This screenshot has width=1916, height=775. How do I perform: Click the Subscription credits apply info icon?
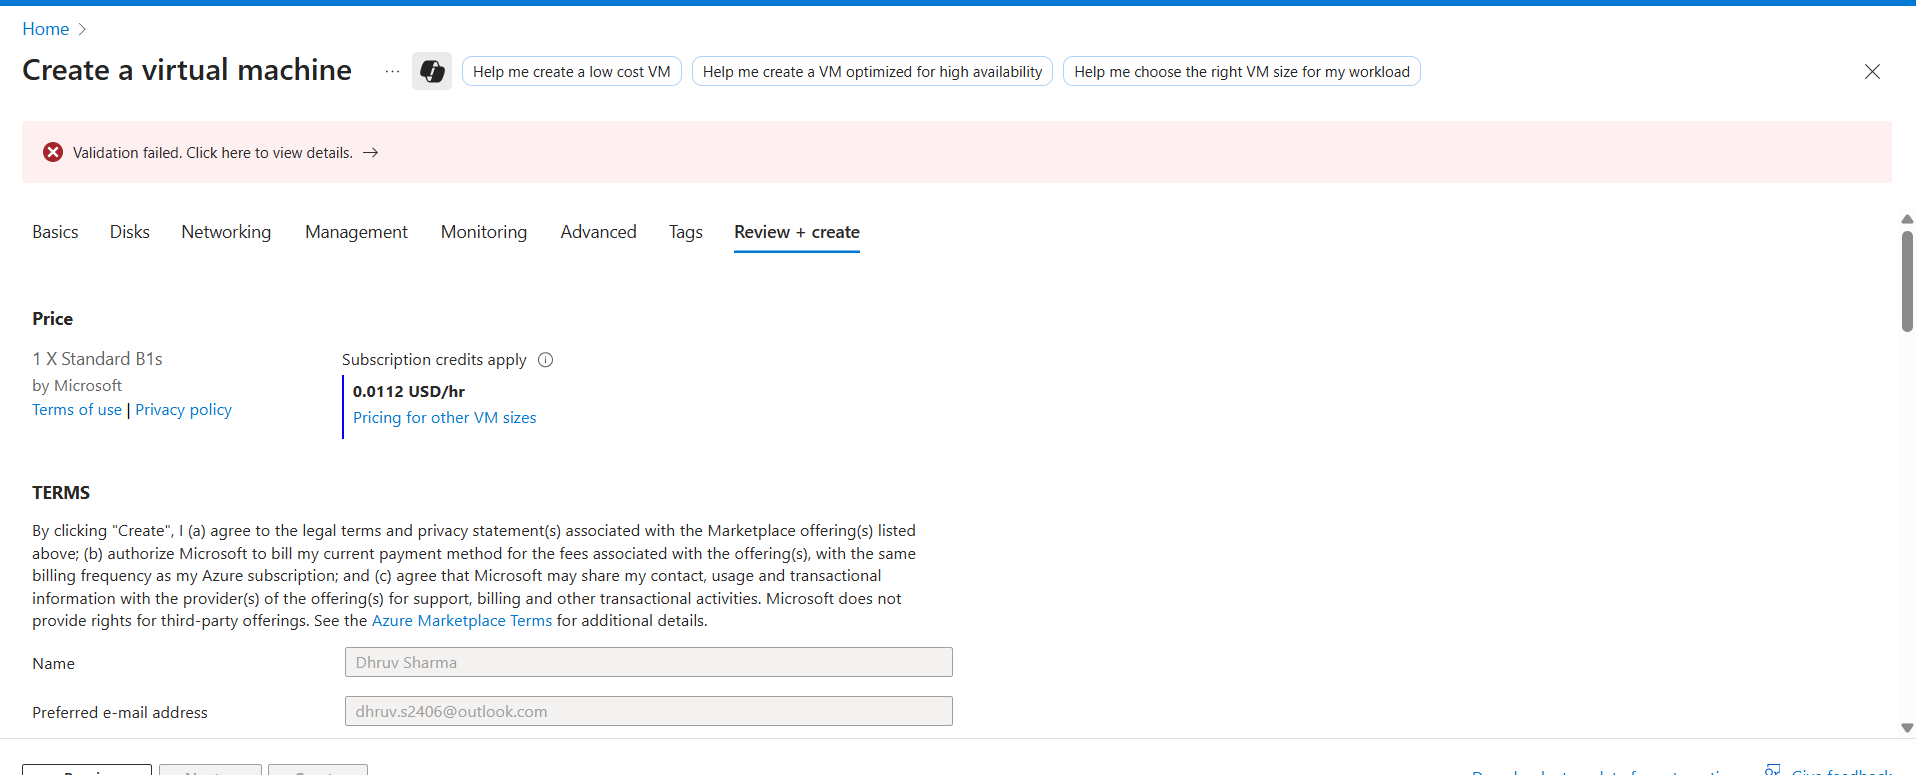point(545,360)
